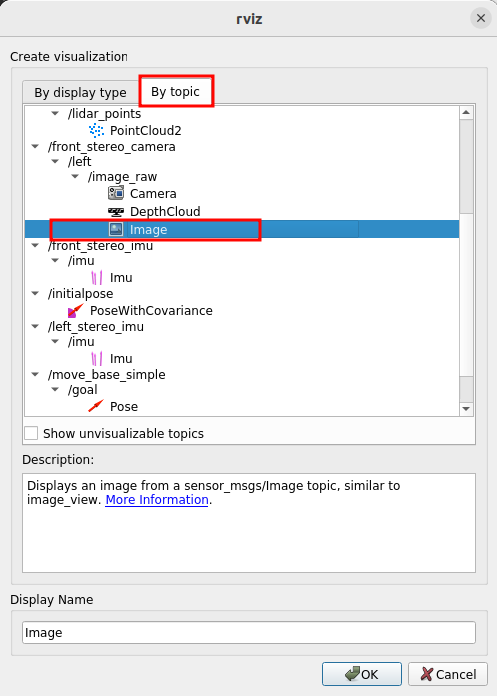Image resolution: width=497 pixels, height=696 pixels.
Task: Choose the DepthCloud sensor icon
Action: coord(116,211)
